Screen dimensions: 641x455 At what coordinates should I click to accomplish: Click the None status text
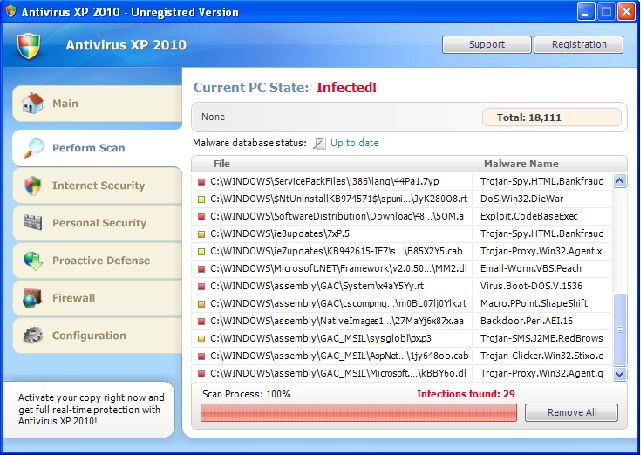pyautogui.click(x=213, y=117)
